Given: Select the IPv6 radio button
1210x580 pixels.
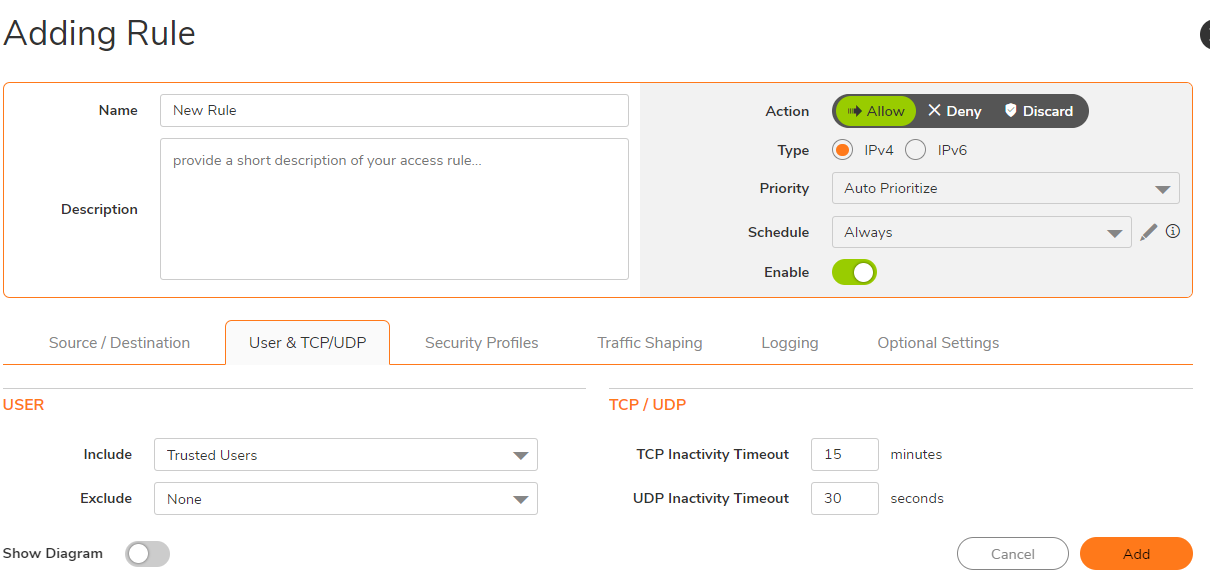Looking at the screenshot, I should click(x=915, y=150).
